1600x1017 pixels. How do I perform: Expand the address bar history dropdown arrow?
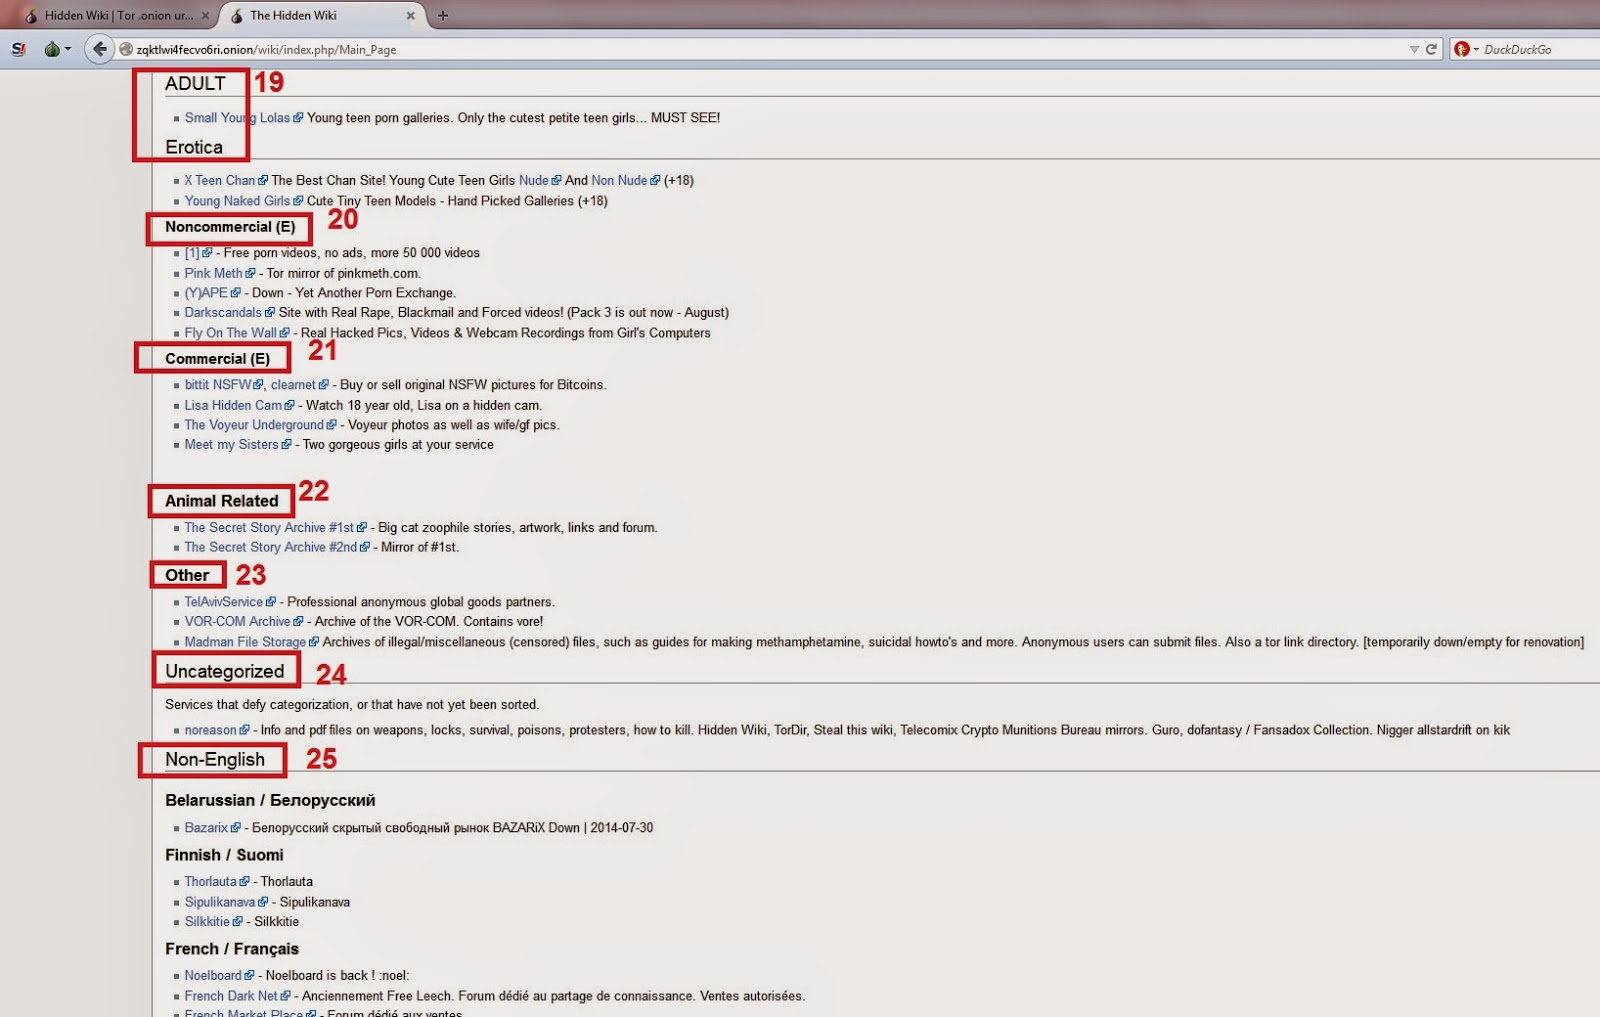pyautogui.click(x=1414, y=49)
